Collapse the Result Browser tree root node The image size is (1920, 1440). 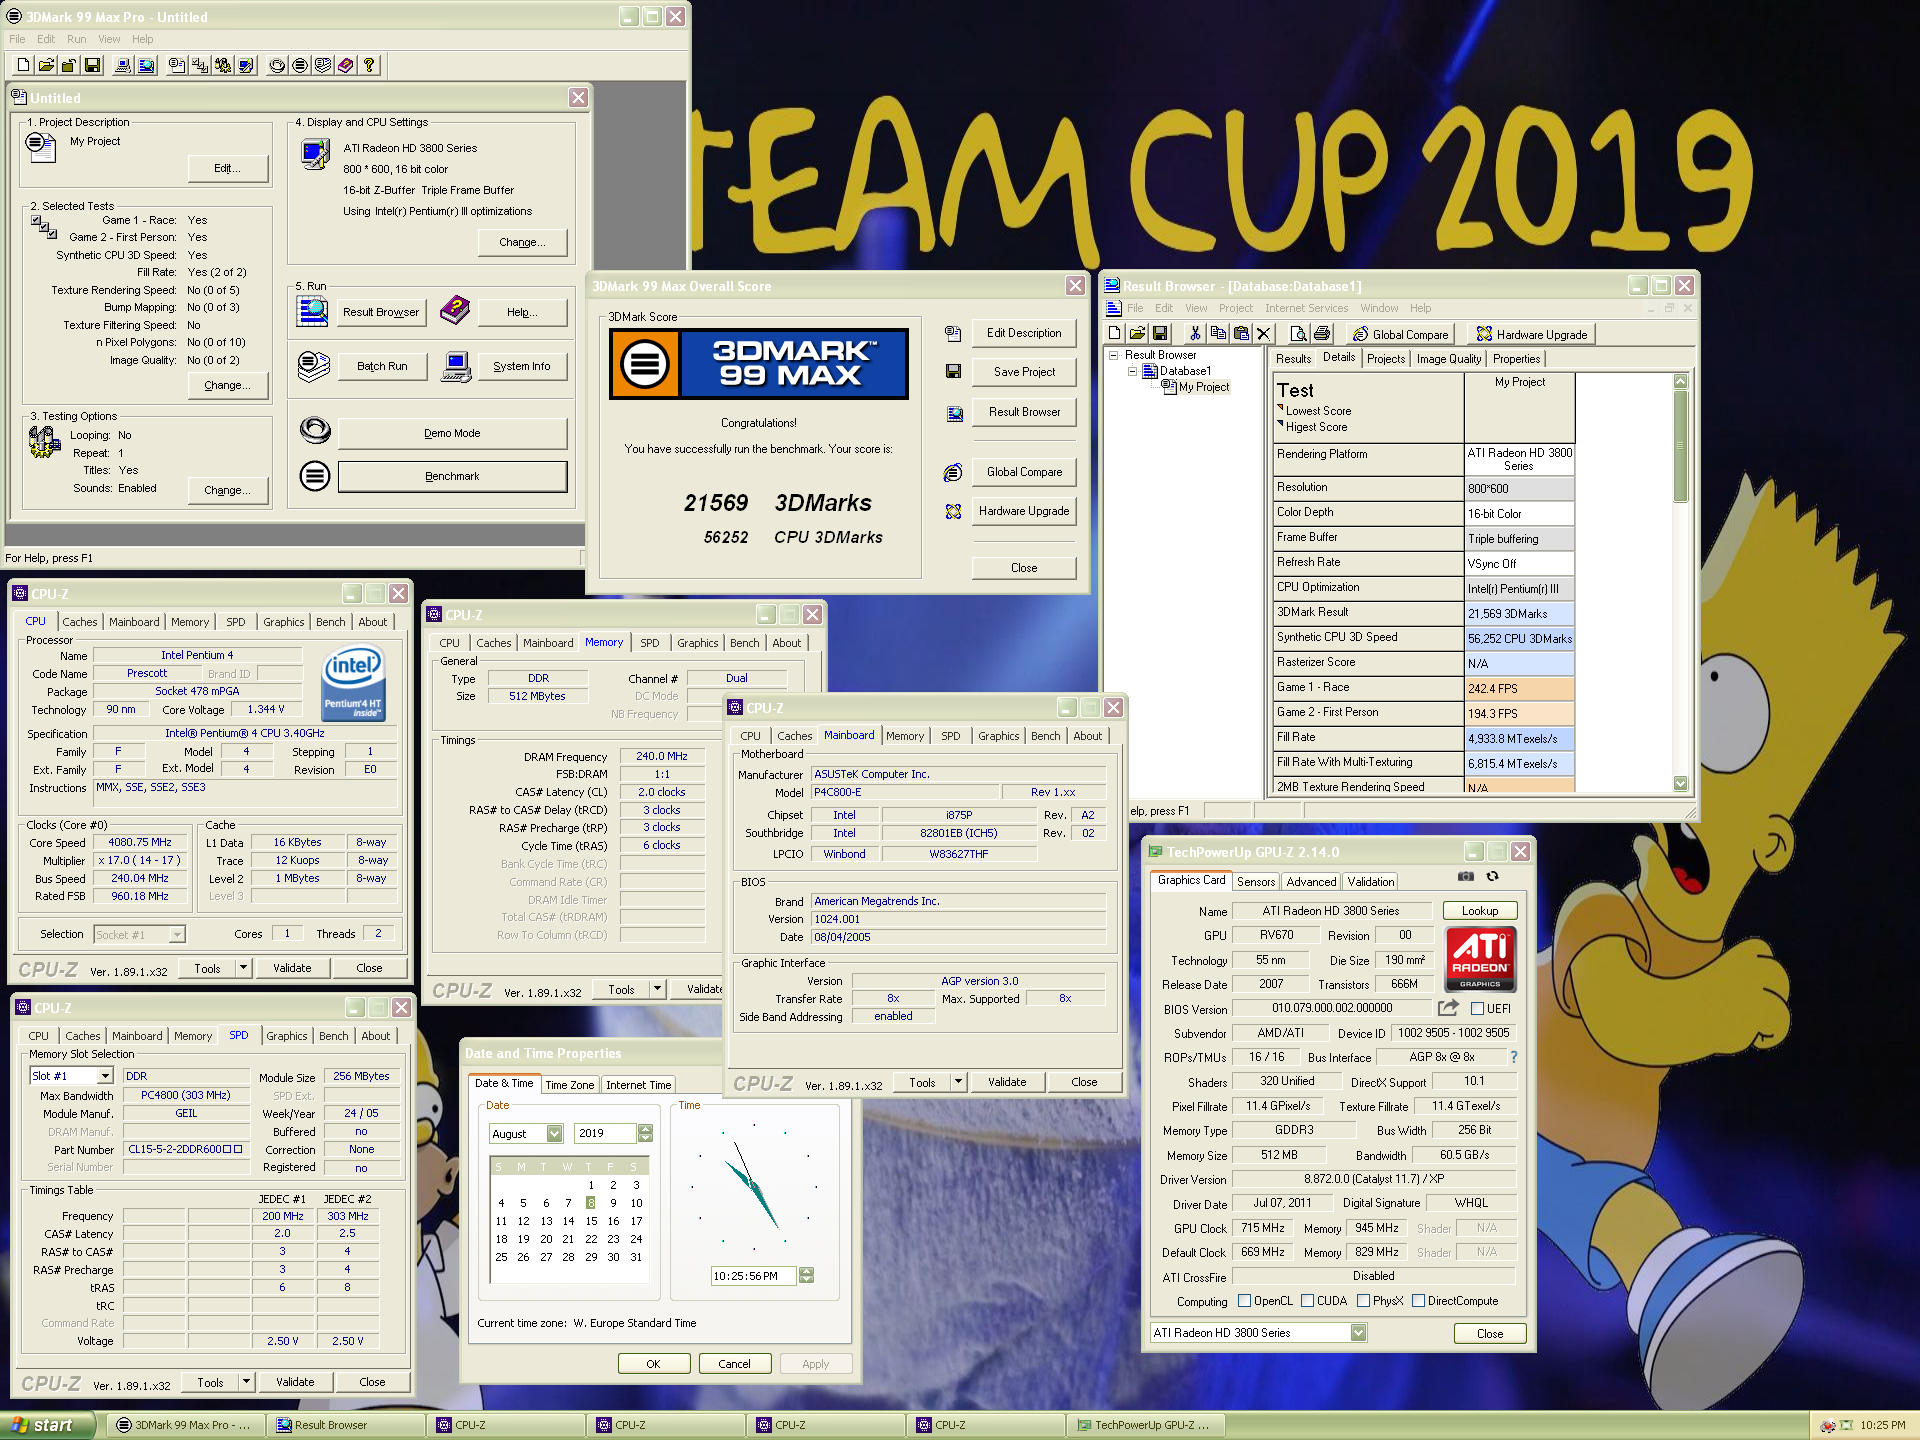[1113, 355]
